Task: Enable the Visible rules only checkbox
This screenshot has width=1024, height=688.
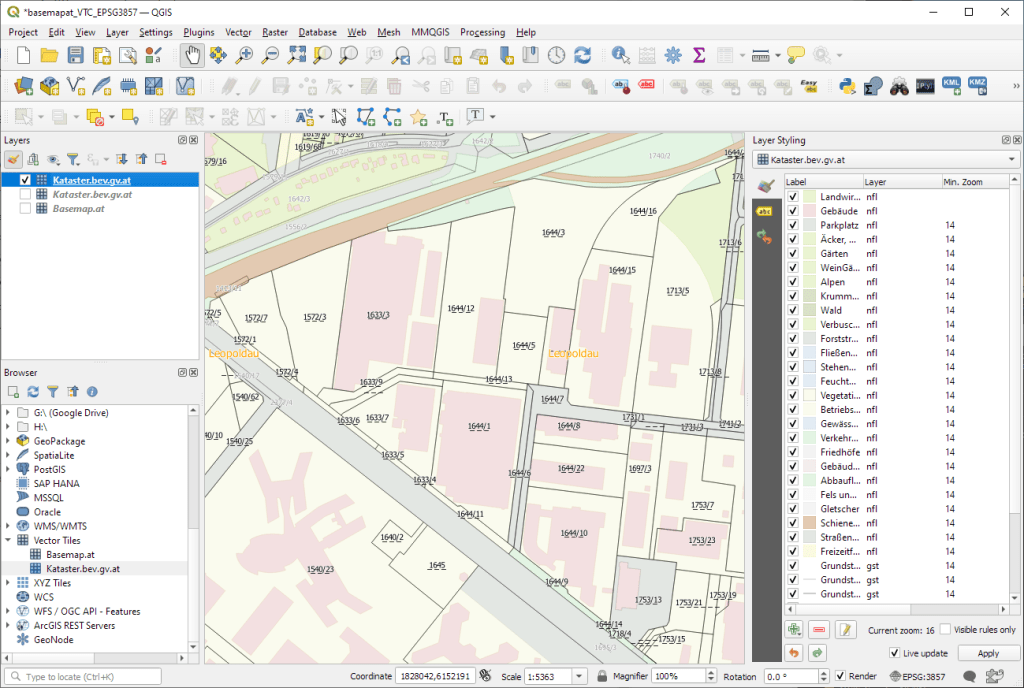Action: pyautogui.click(x=945, y=630)
